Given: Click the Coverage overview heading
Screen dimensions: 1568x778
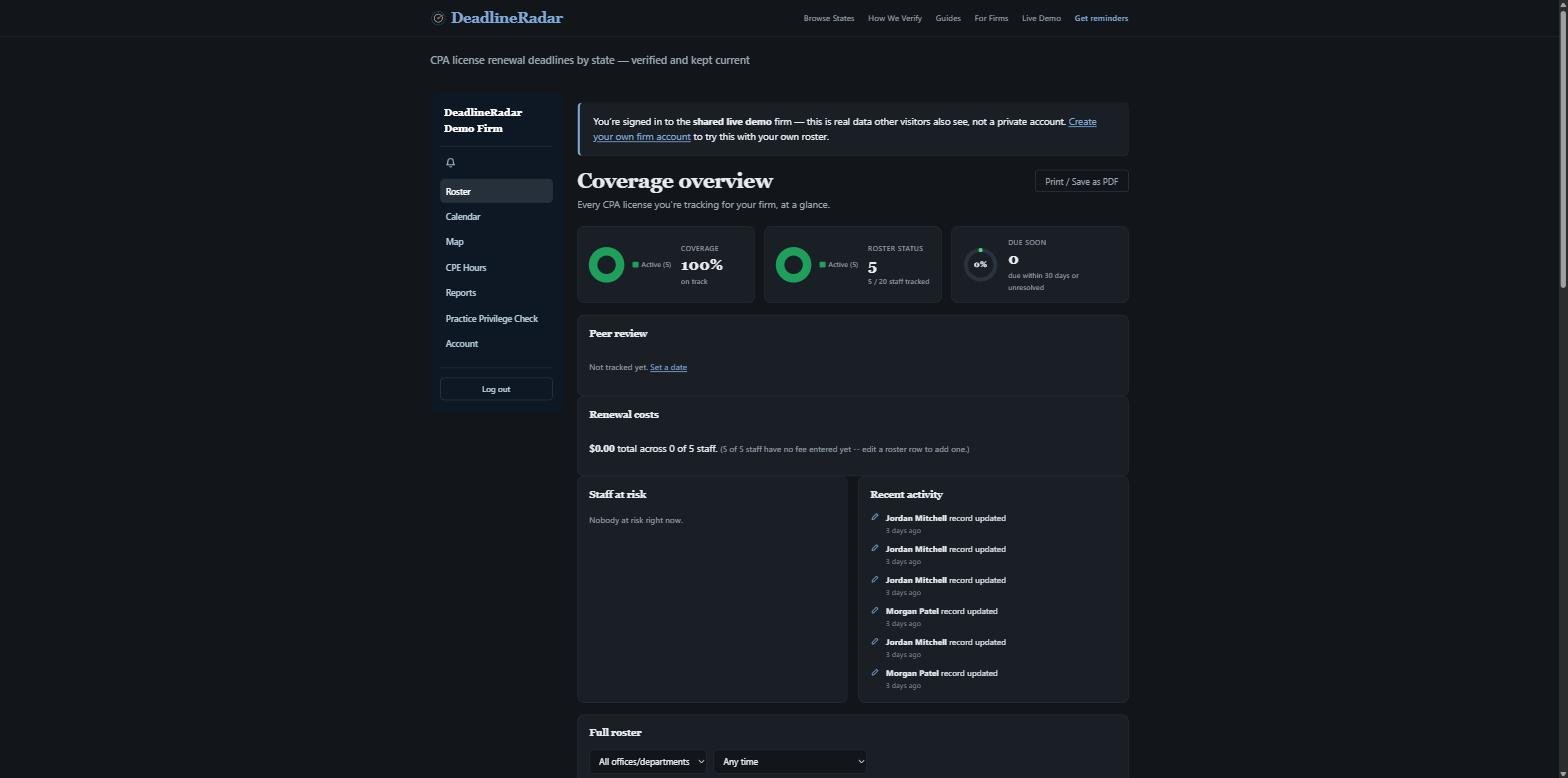Looking at the screenshot, I should tap(675, 181).
